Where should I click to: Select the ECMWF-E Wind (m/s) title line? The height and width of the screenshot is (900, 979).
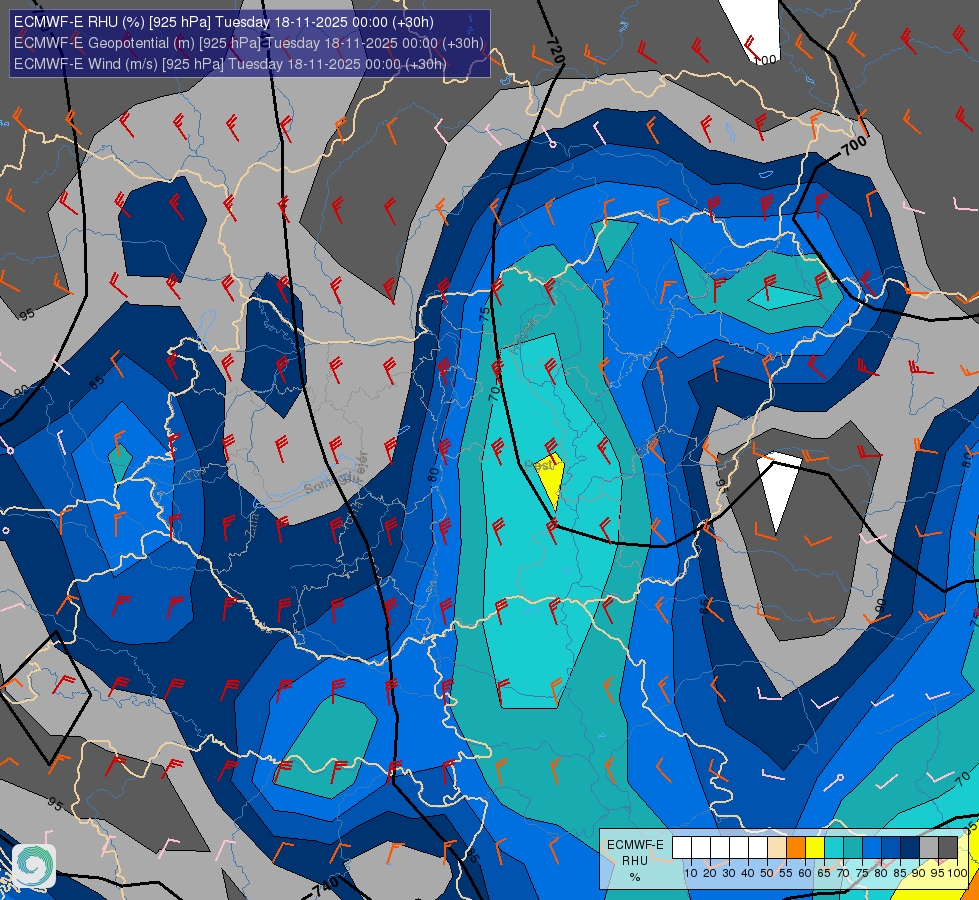click(230, 64)
